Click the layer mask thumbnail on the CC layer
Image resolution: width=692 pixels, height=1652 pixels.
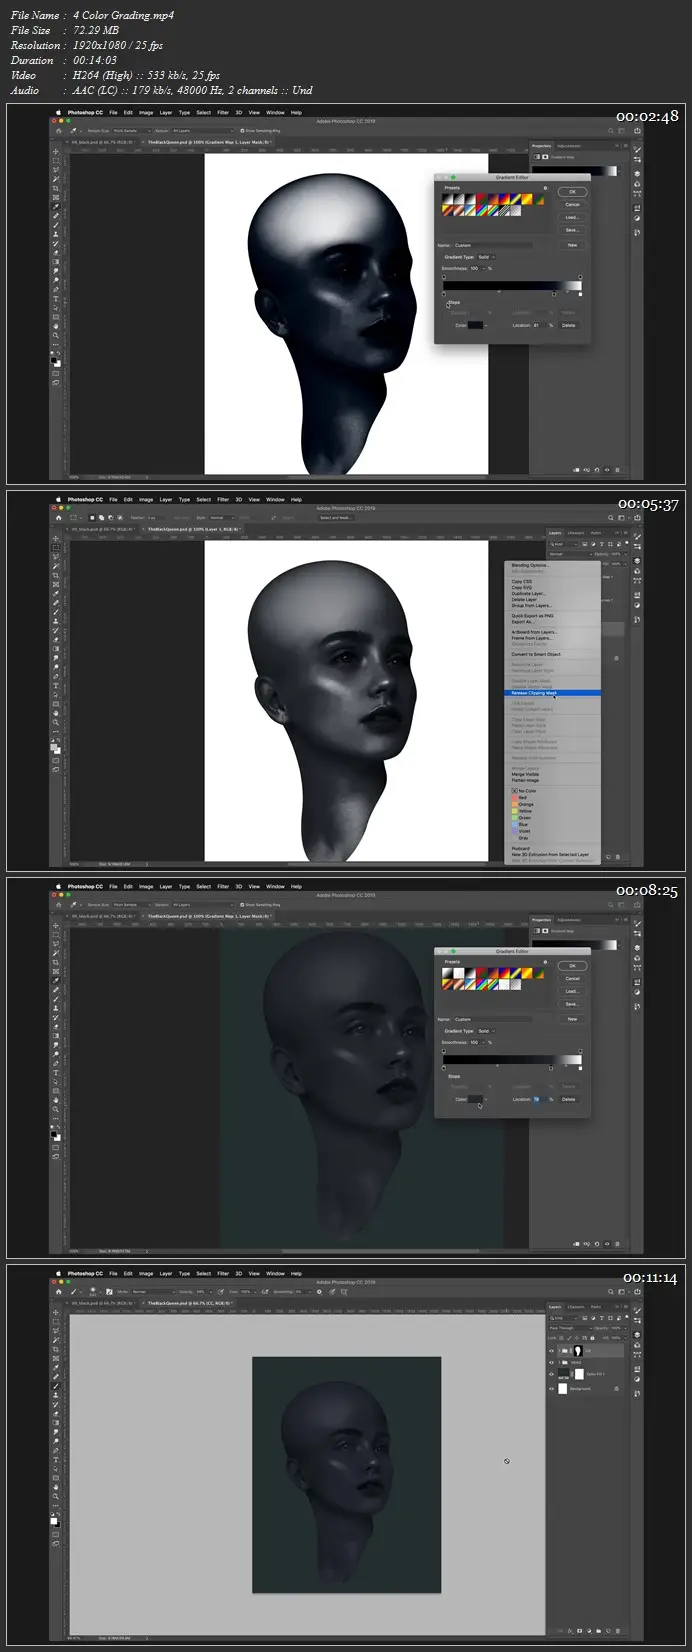577,1350
